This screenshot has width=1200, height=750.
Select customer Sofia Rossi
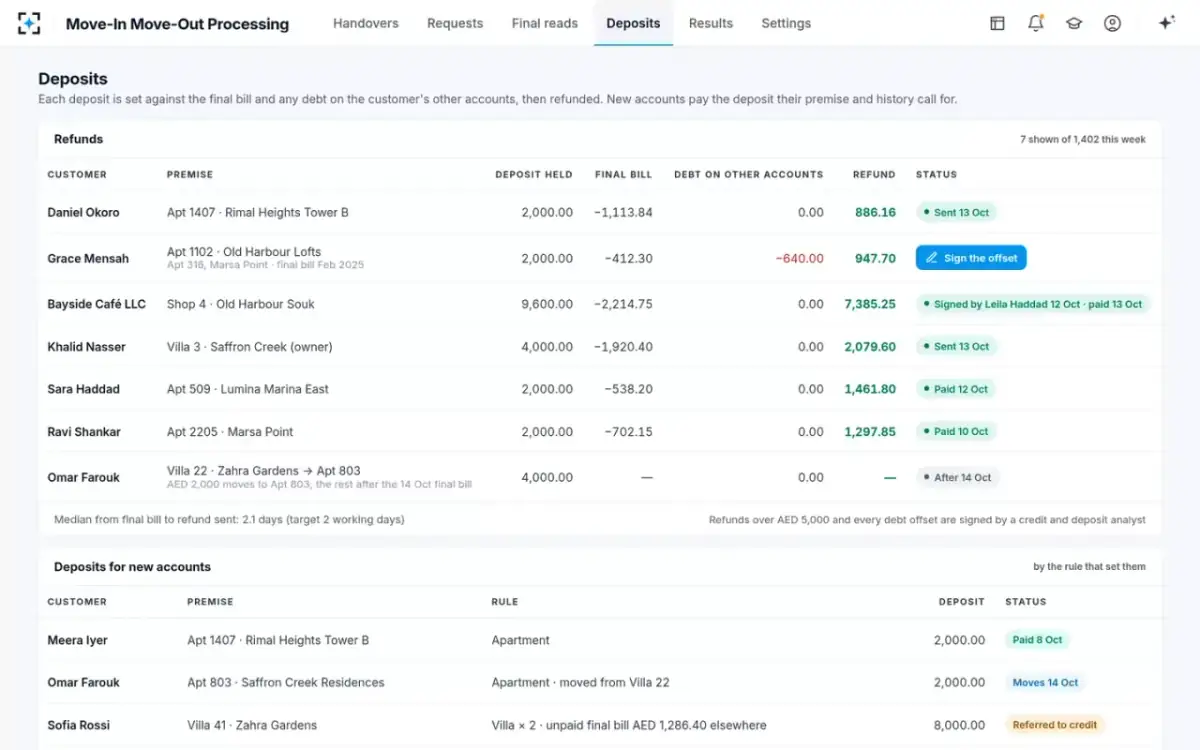[x=78, y=725]
